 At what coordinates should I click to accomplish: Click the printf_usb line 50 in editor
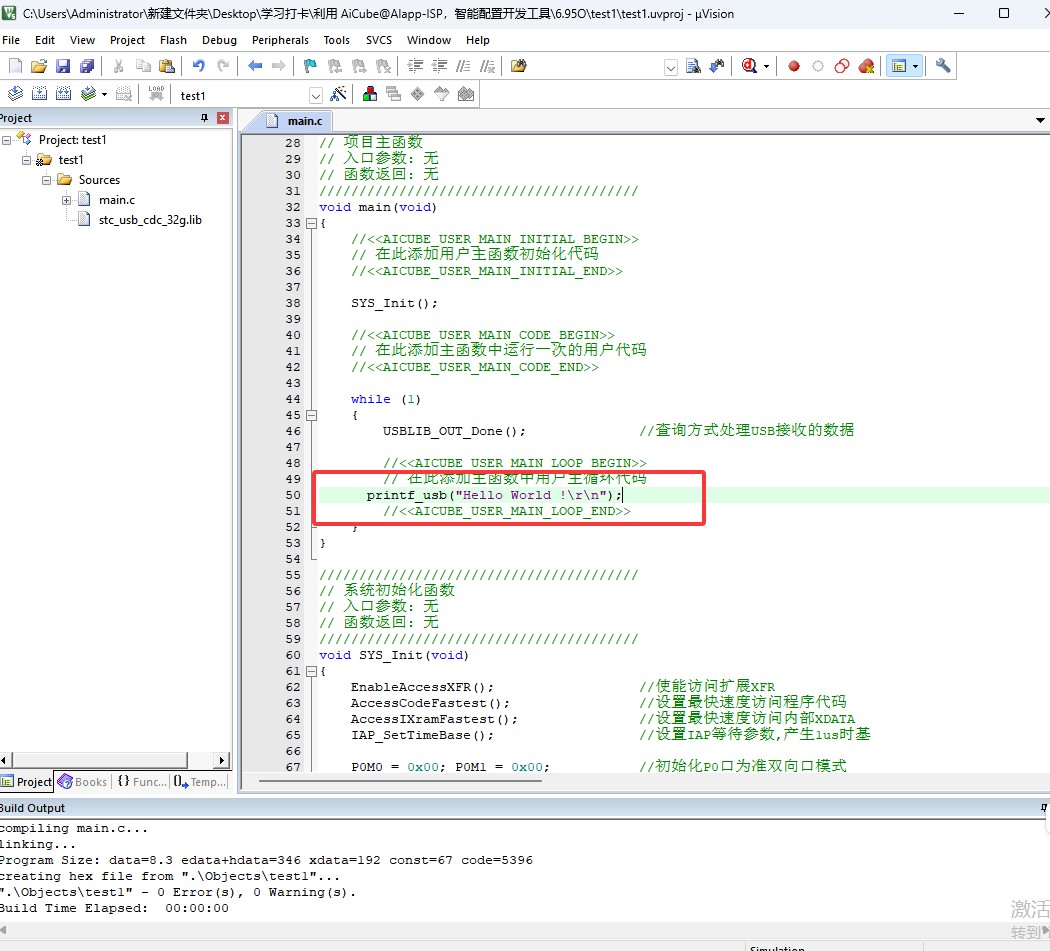[x=494, y=495]
